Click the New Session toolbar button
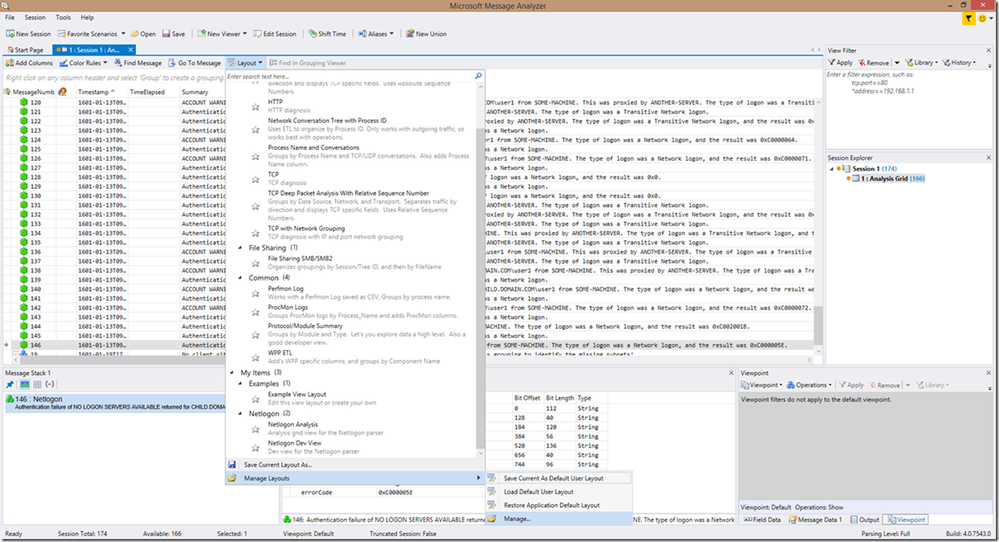 coord(29,34)
